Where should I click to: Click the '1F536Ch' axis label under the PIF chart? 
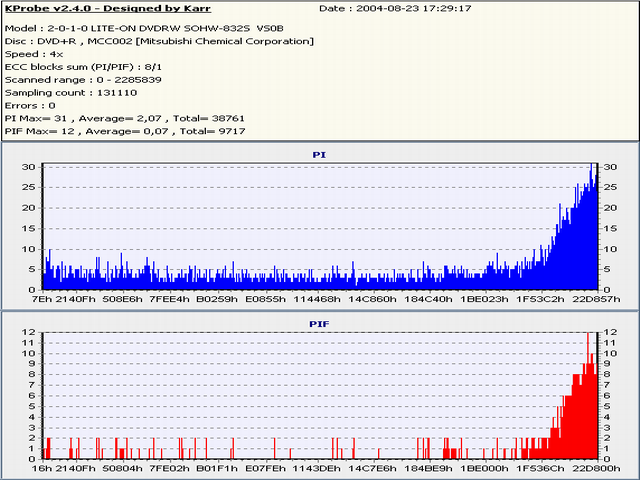[x=540, y=468]
